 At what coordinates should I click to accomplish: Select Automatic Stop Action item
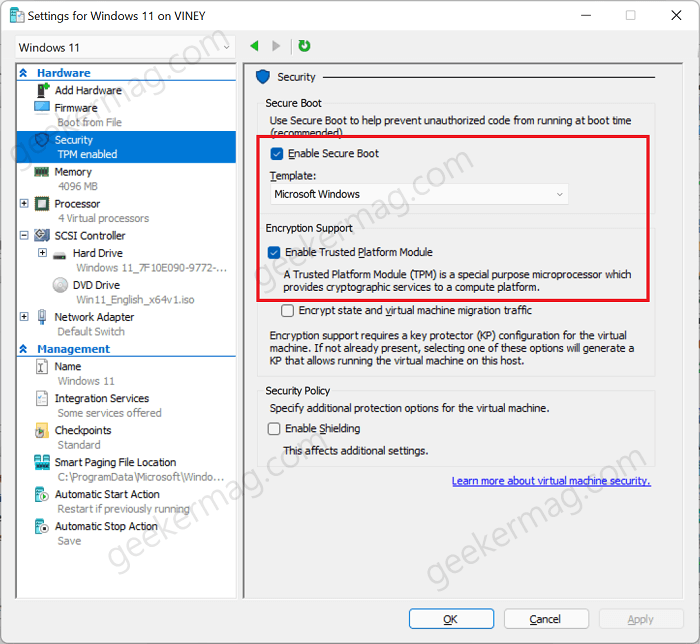tap(106, 527)
